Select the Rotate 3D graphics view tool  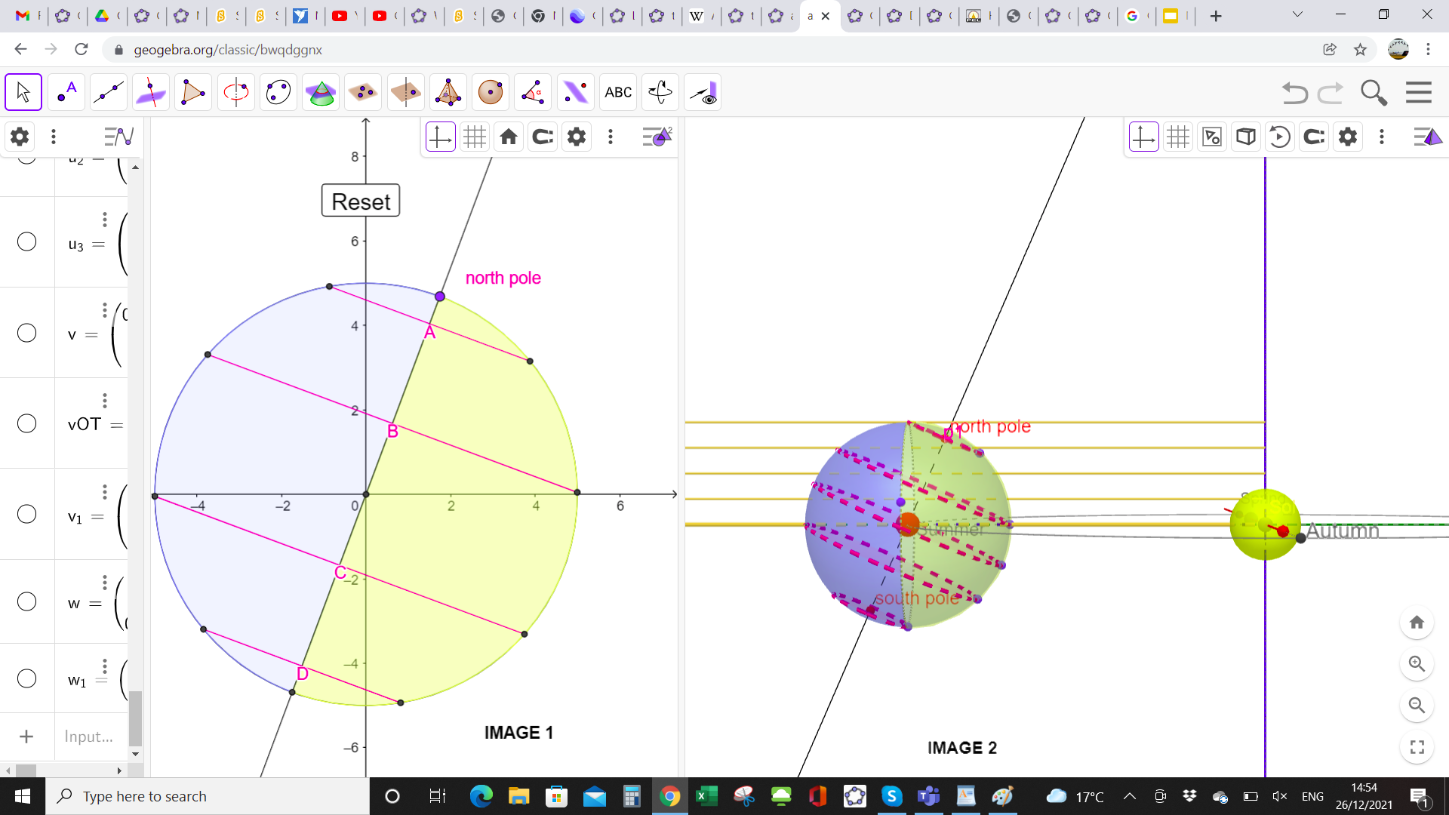click(660, 92)
